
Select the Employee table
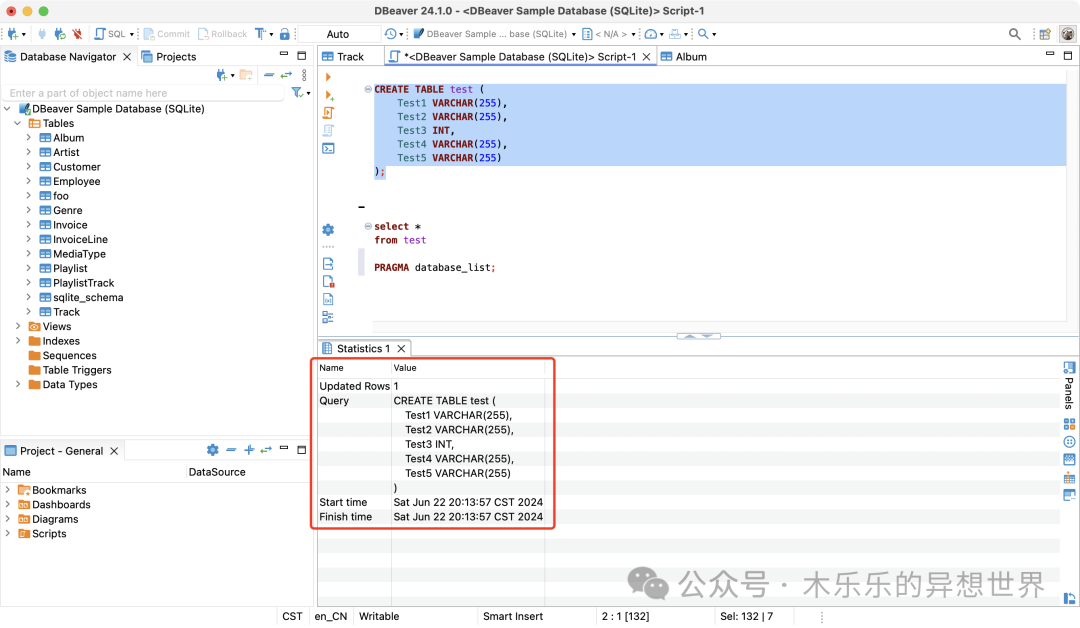pyautogui.click(x=76, y=181)
